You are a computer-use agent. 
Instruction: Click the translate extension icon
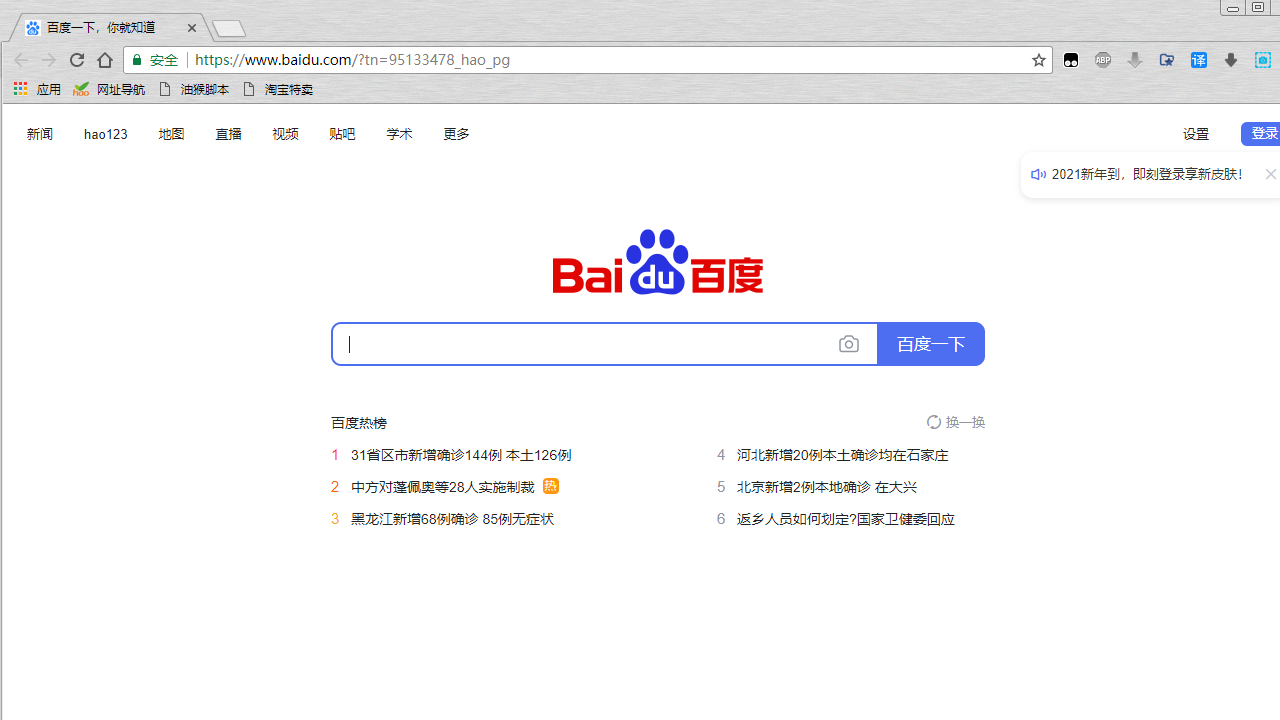coord(1198,59)
